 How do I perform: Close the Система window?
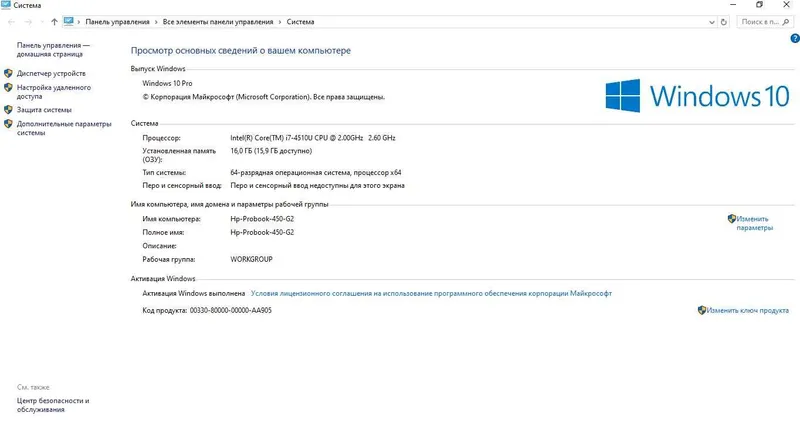click(x=786, y=5)
